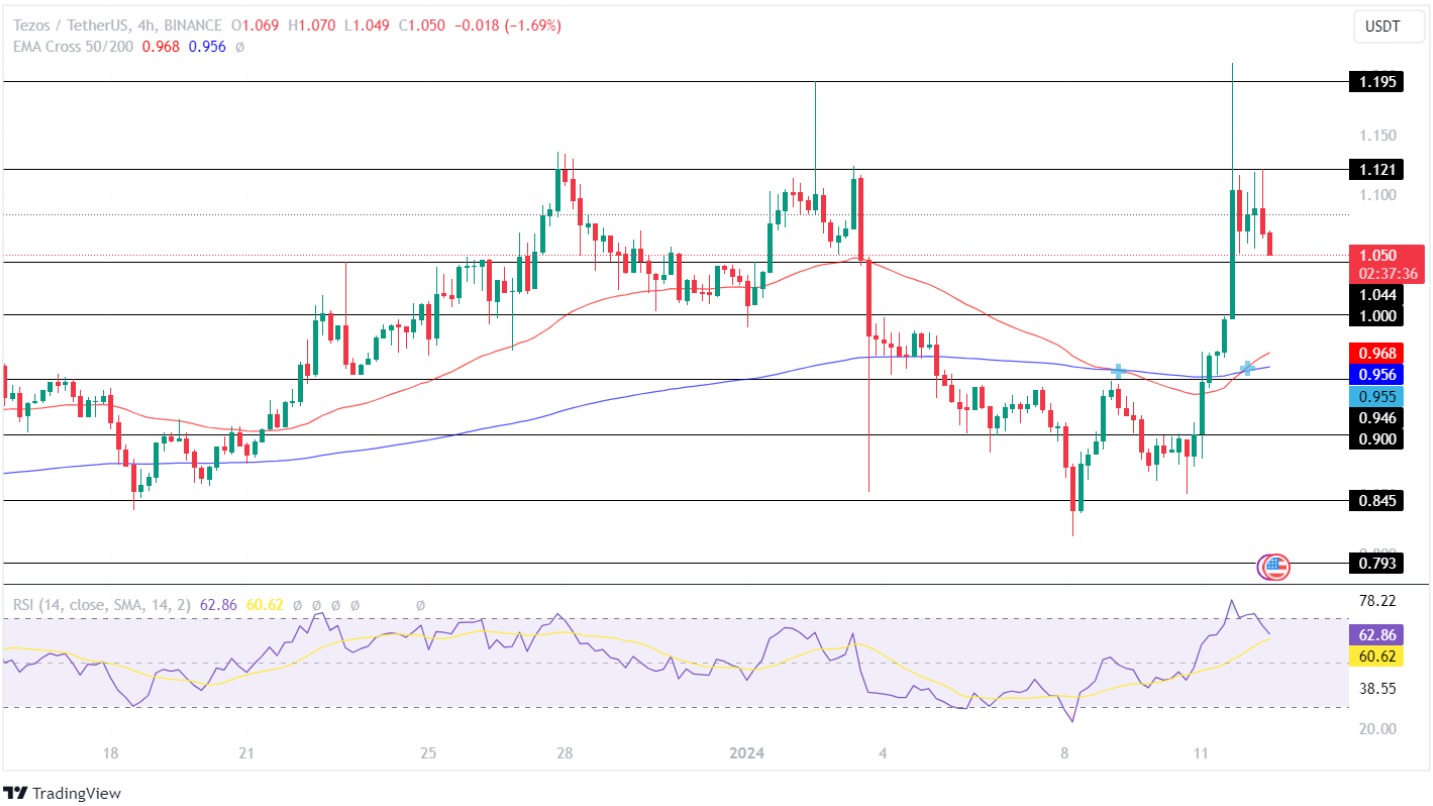Click the light blue 0.955 price label
Image resolution: width=1433 pixels, height=806 pixels.
[1375, 396]
